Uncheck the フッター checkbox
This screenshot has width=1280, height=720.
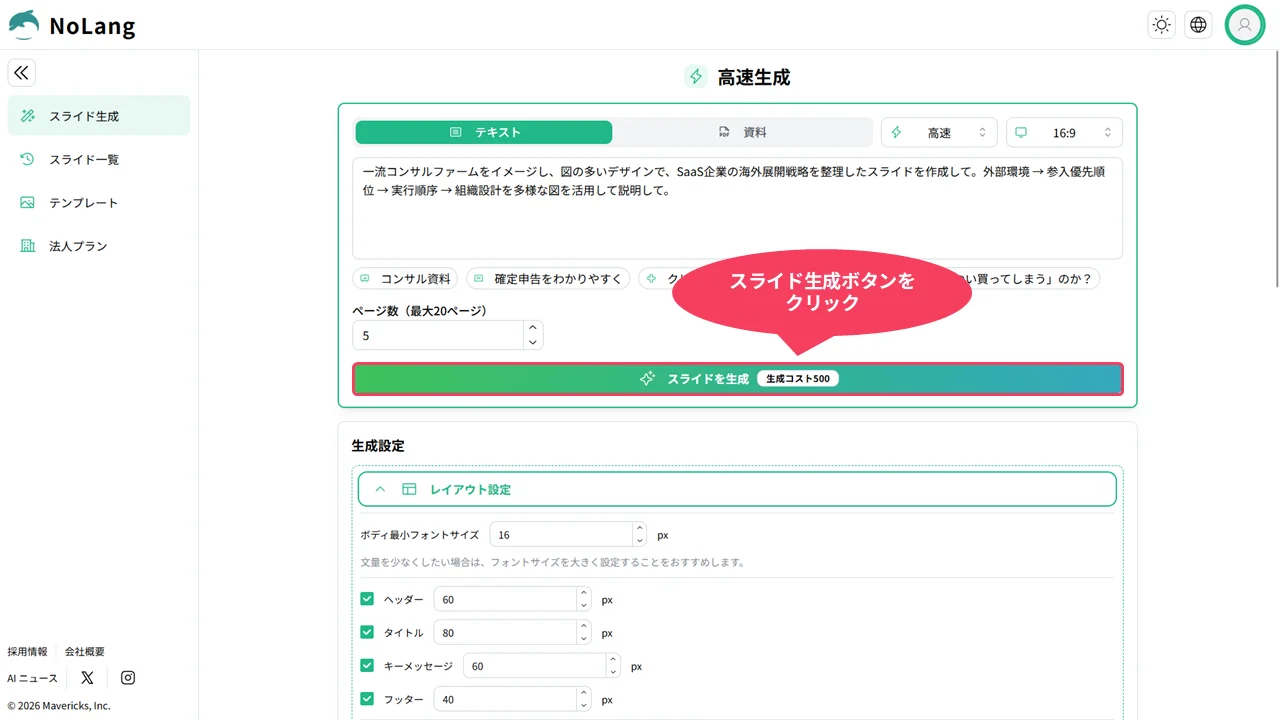[367, 699]
